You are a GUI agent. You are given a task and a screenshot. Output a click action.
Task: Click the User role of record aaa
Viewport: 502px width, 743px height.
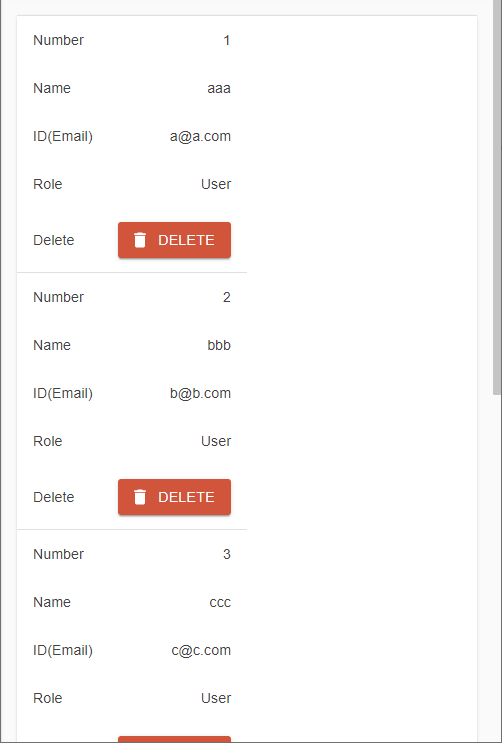[216, 184]
